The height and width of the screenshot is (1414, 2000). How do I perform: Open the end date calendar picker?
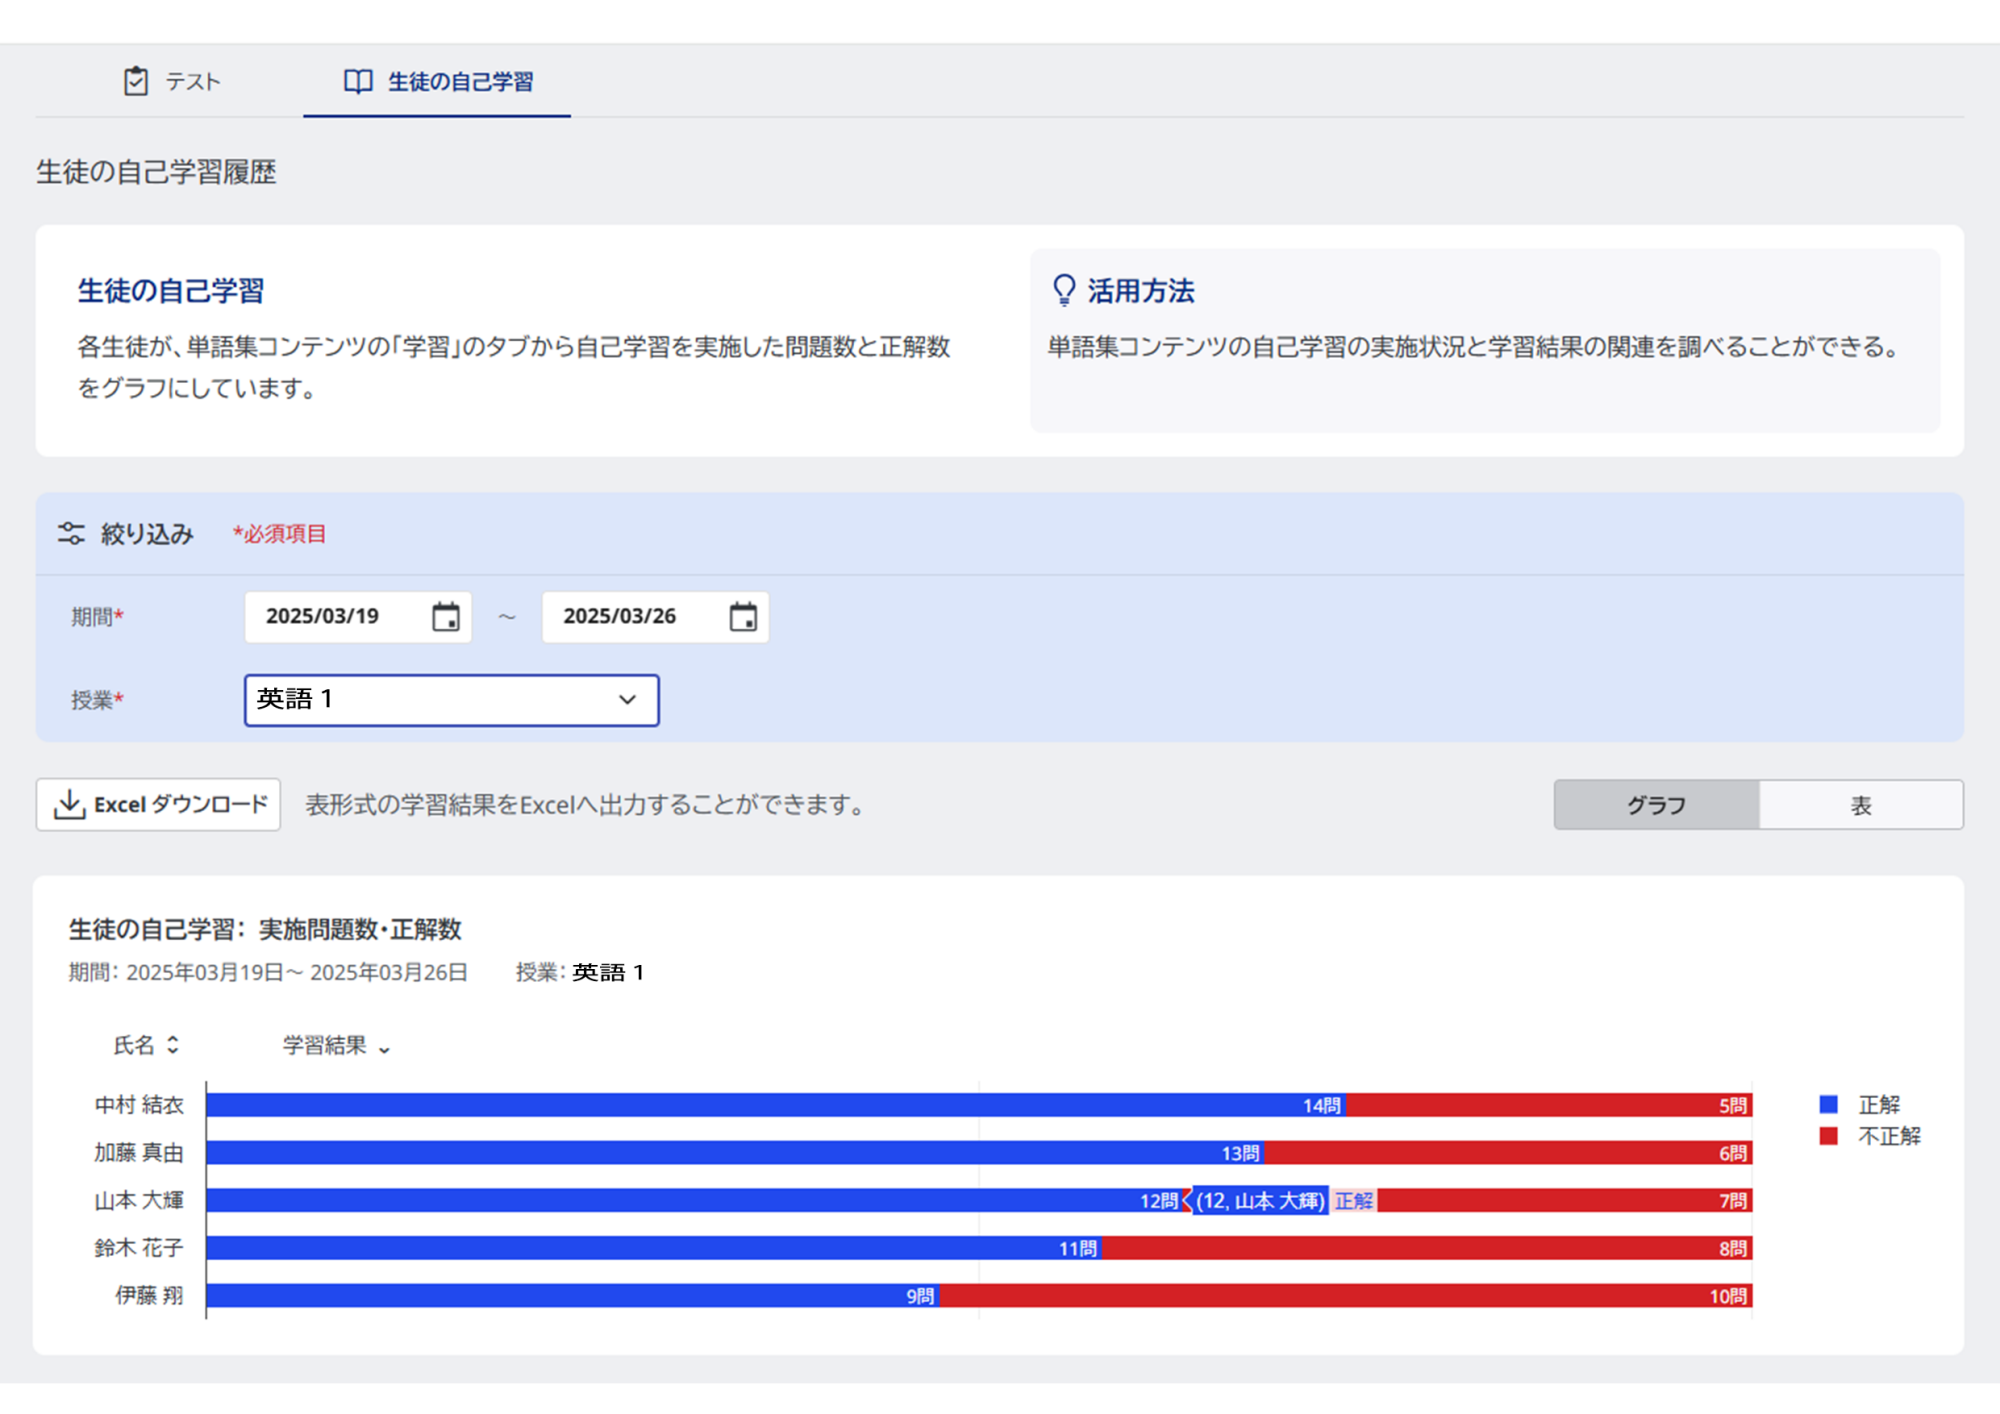[x=744, y=617]
